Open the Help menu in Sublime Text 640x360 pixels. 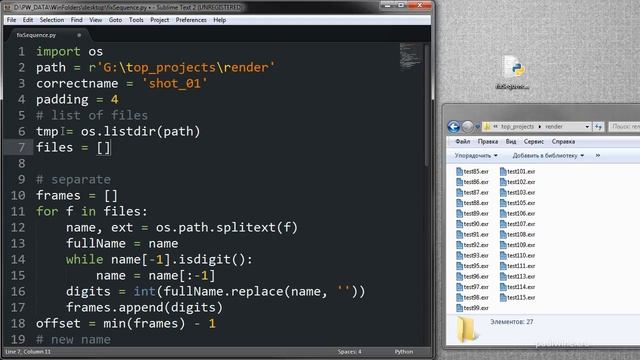point(220,20)
